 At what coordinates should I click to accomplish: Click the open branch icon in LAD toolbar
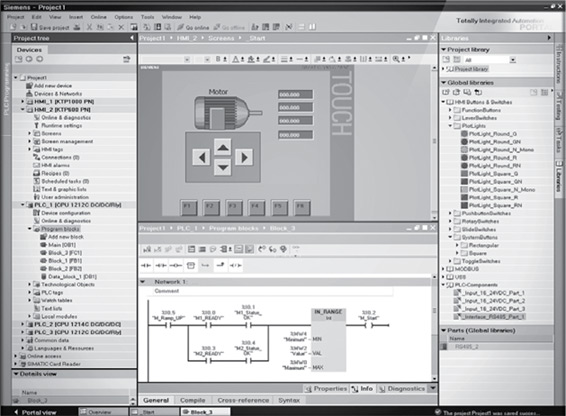pyautogui.click(x=205, y=265)
